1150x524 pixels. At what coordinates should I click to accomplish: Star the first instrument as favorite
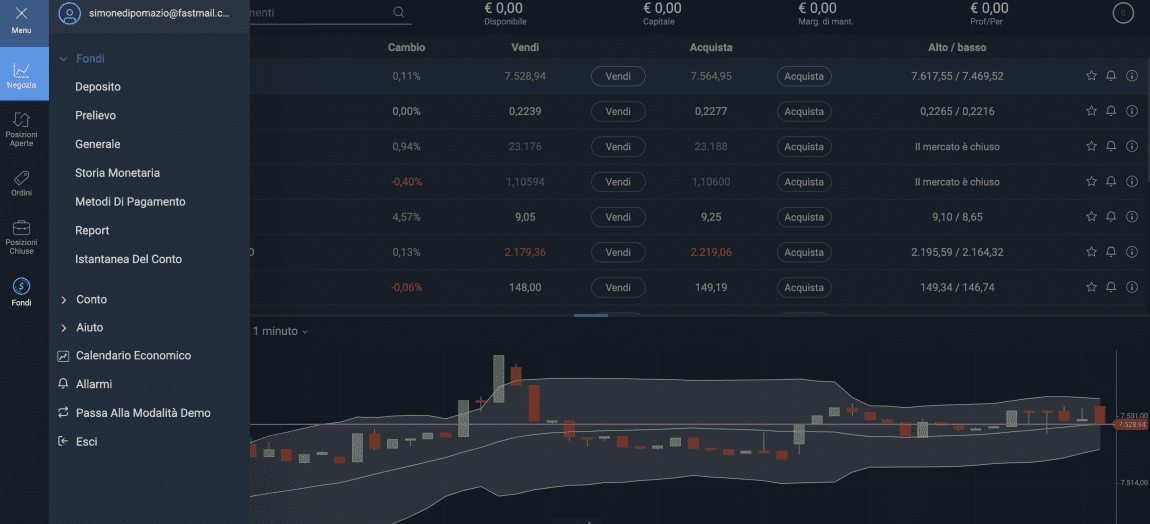[1091, 76]
